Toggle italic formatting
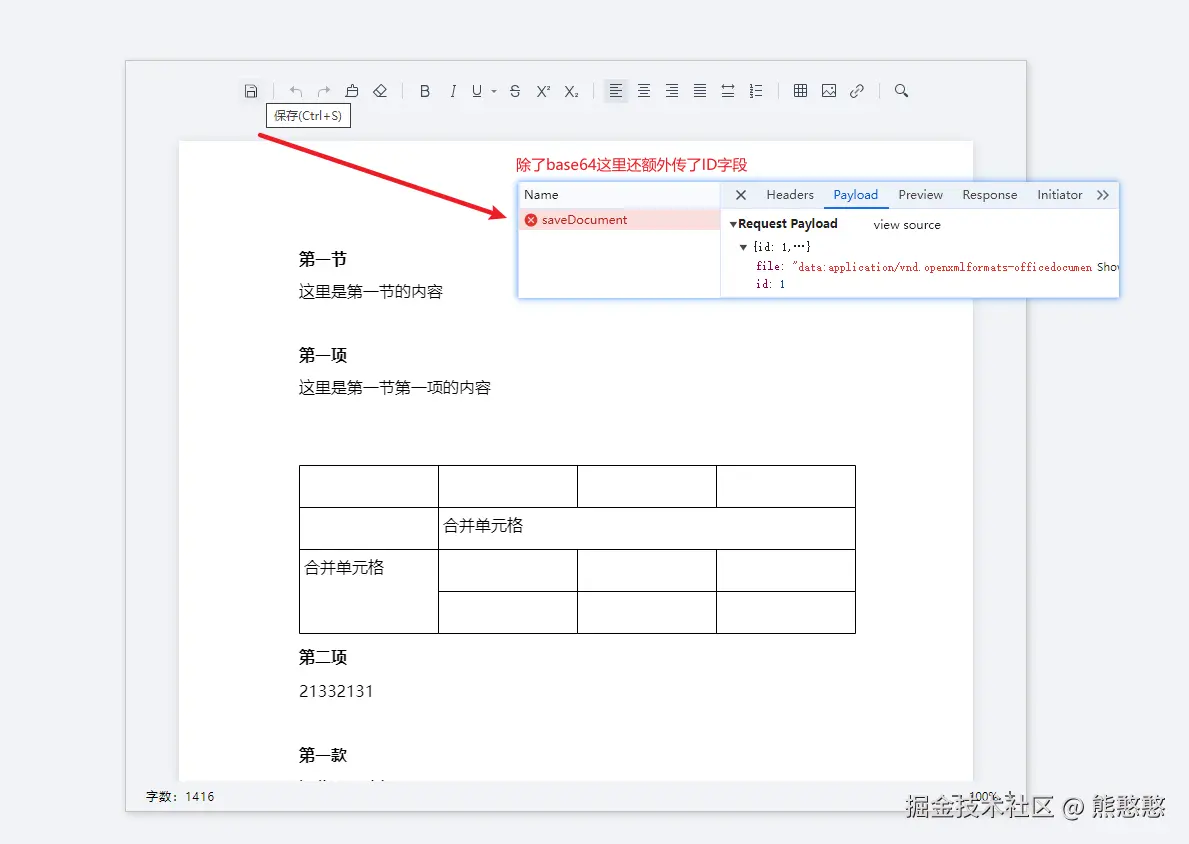 coord(453,91)
